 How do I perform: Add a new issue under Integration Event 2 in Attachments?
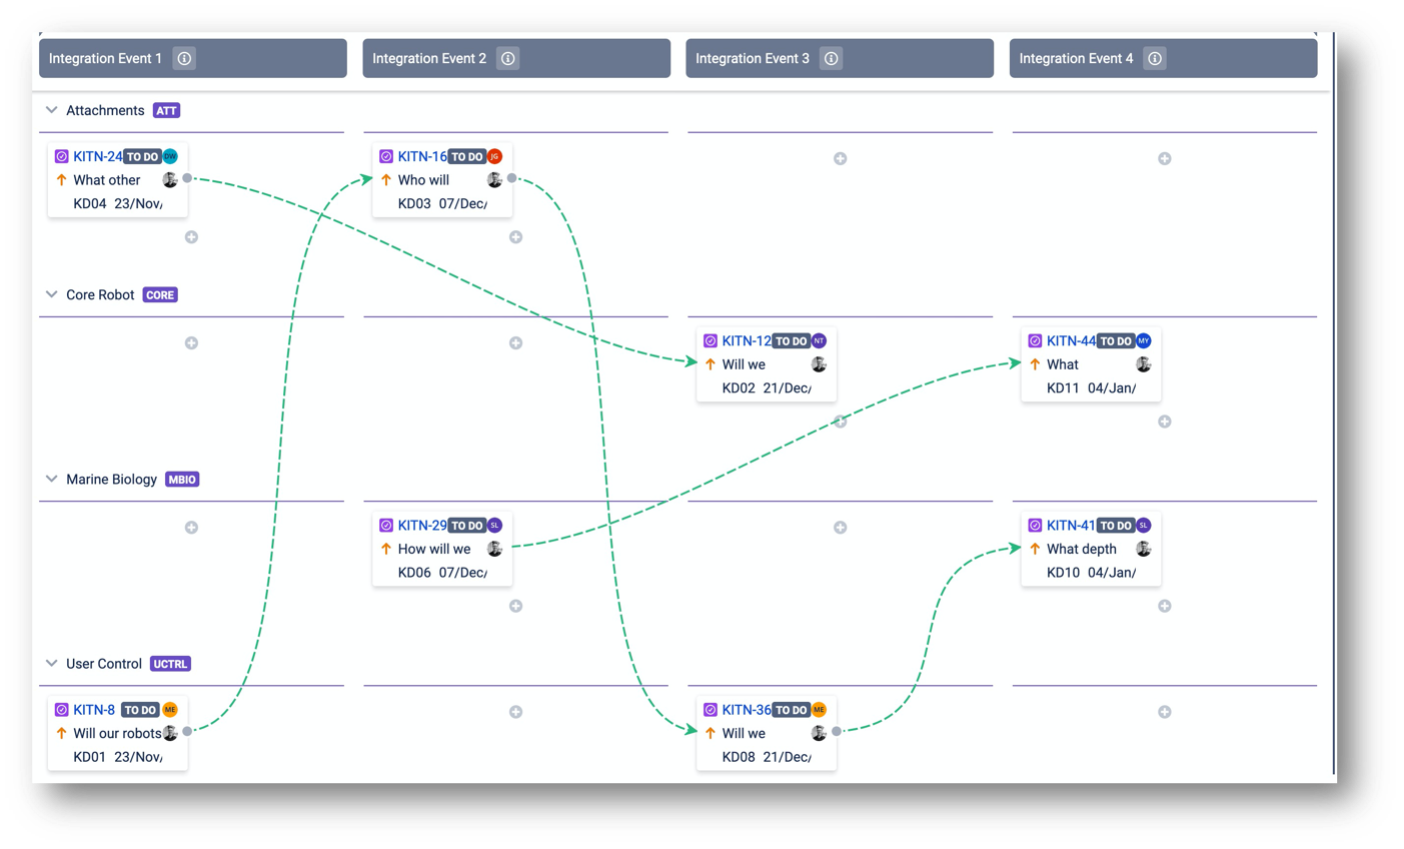pos(516,237)
